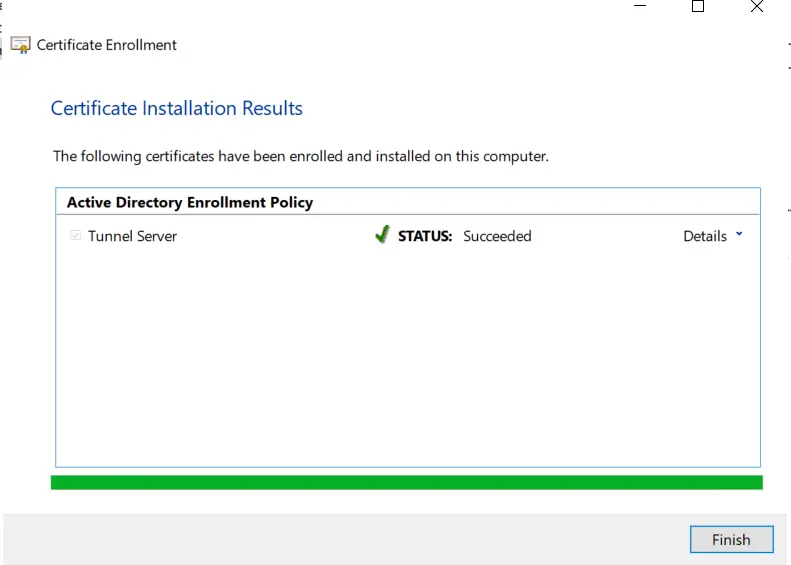
Task: Expand details using the blue chevron arrow
Action: [739, 234]
